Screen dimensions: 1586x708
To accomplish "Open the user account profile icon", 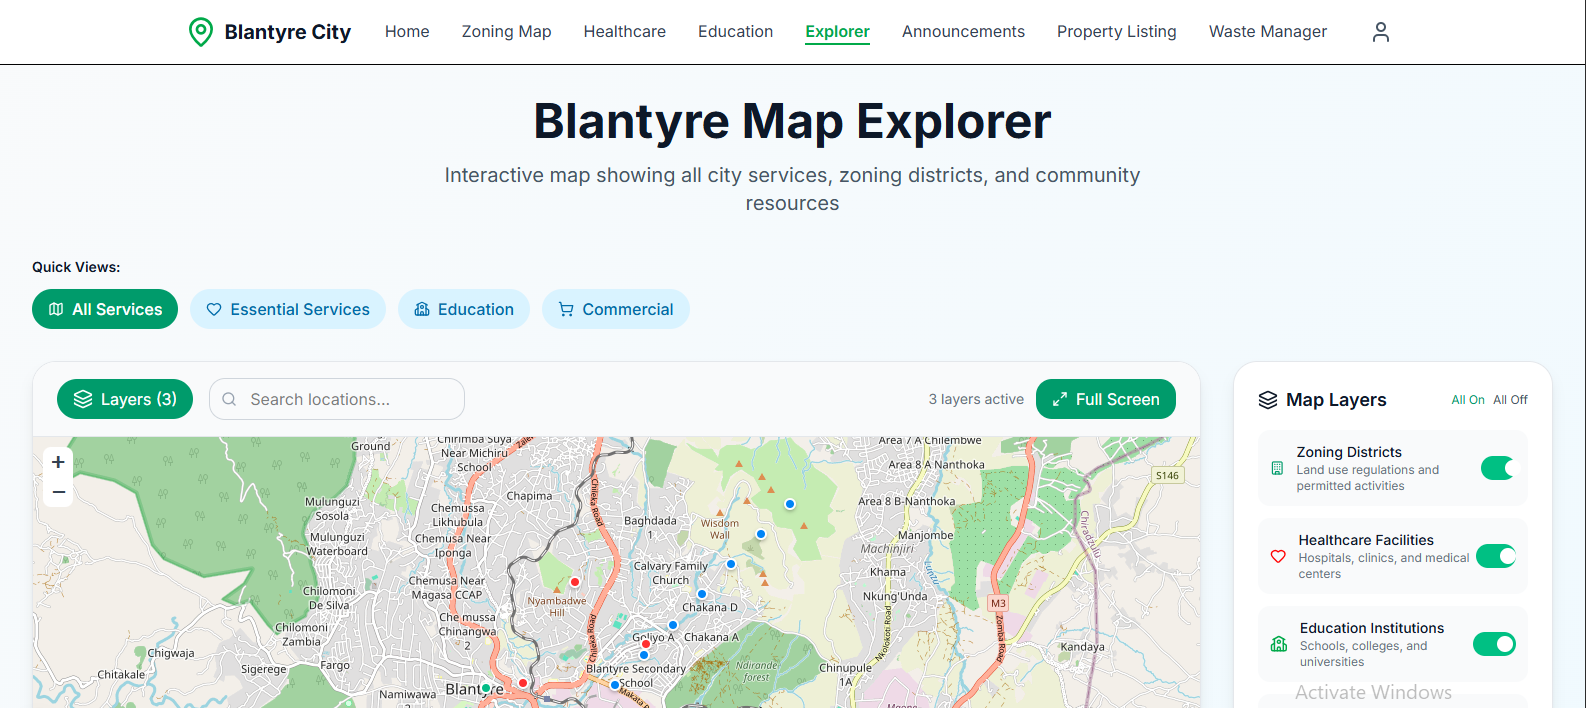I will click(1381, 32).
